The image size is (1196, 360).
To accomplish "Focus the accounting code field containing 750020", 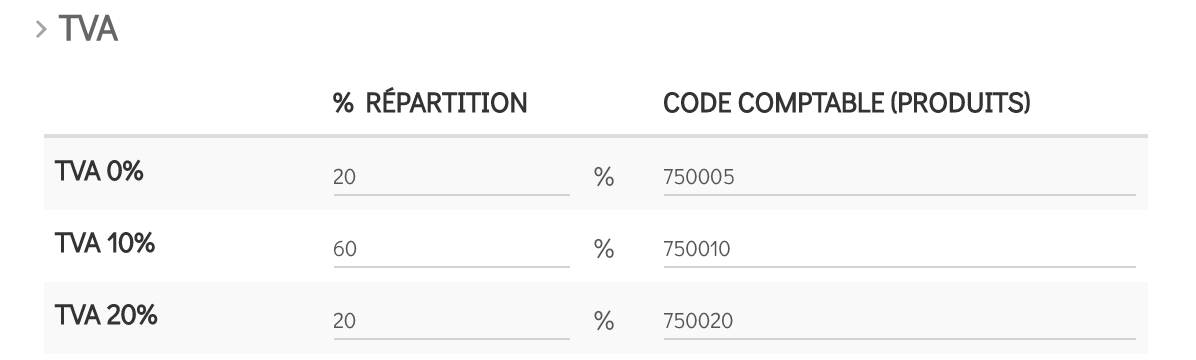I will click(899, 320).
